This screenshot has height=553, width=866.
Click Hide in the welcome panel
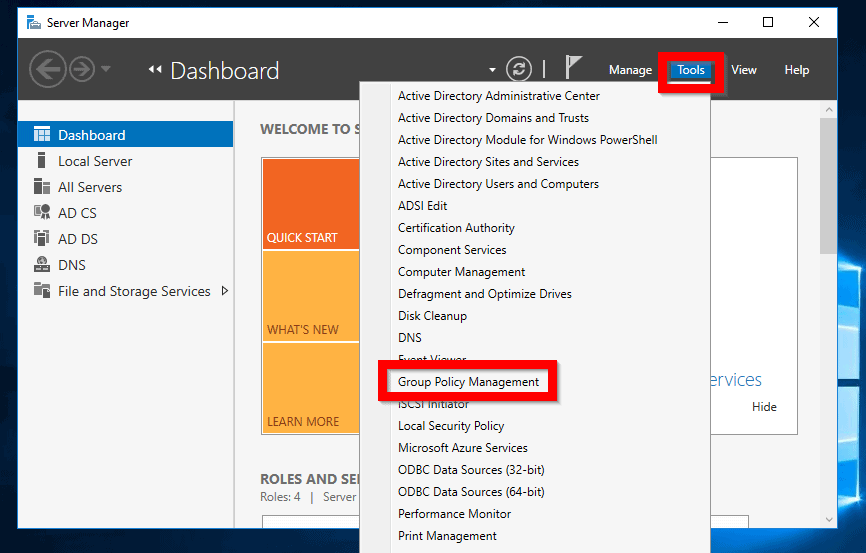pyautogui.click(x=764, y=407)
